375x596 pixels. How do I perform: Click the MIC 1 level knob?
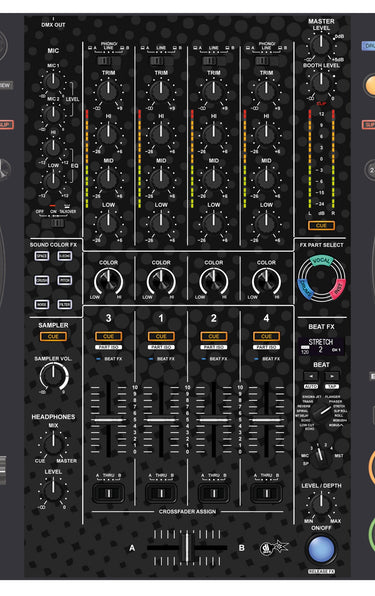pyautogui.click(x=53, y=81)
